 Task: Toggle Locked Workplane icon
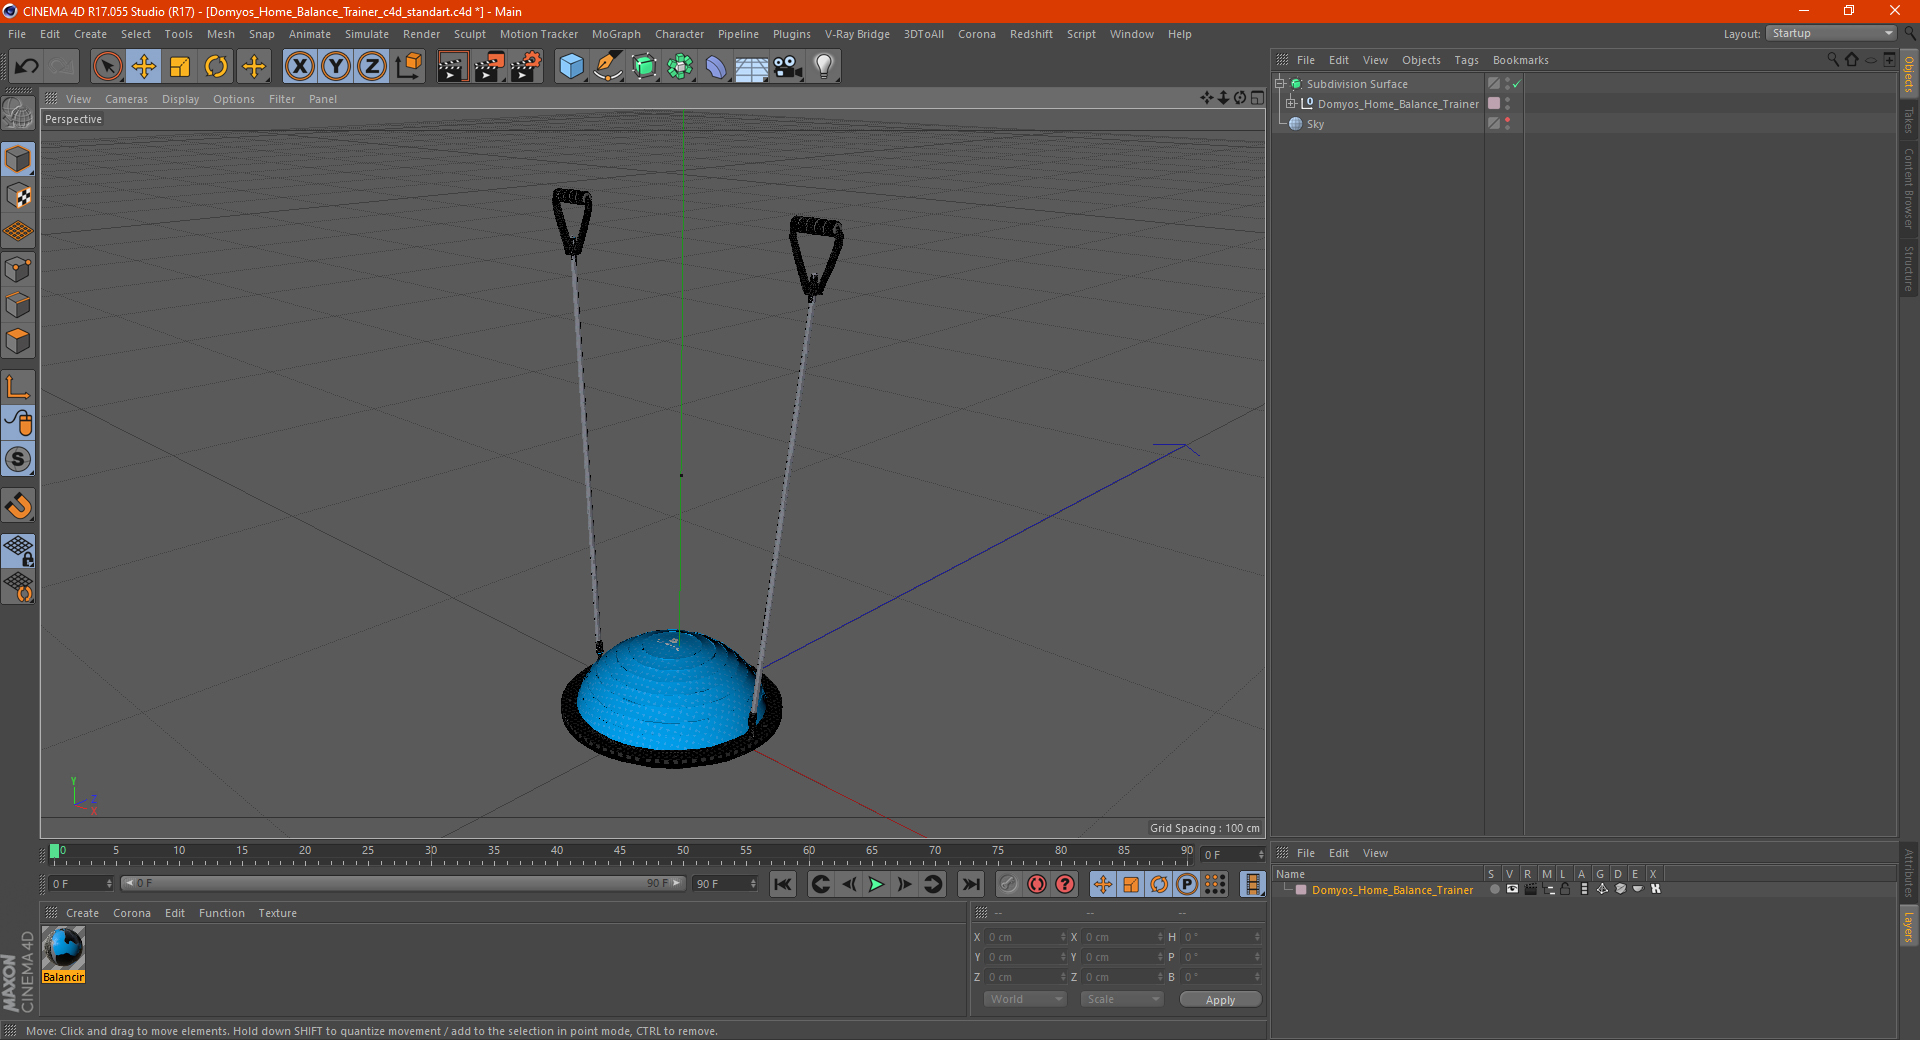tap(18, 550)
